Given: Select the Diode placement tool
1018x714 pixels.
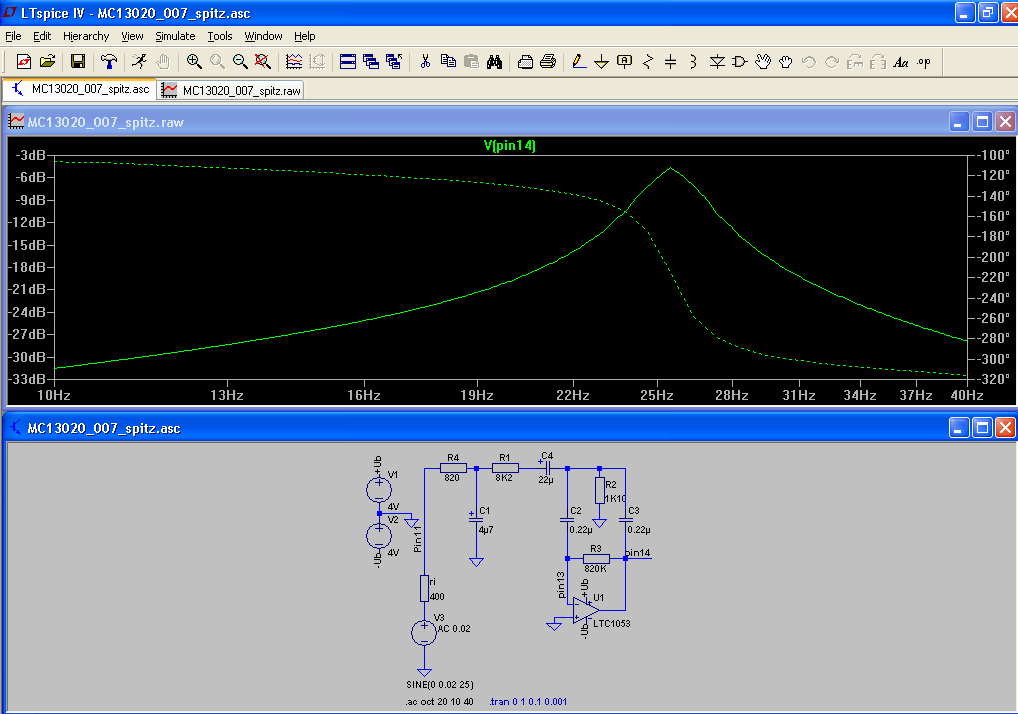Looking at the screenshot, I should click(717, 62).
